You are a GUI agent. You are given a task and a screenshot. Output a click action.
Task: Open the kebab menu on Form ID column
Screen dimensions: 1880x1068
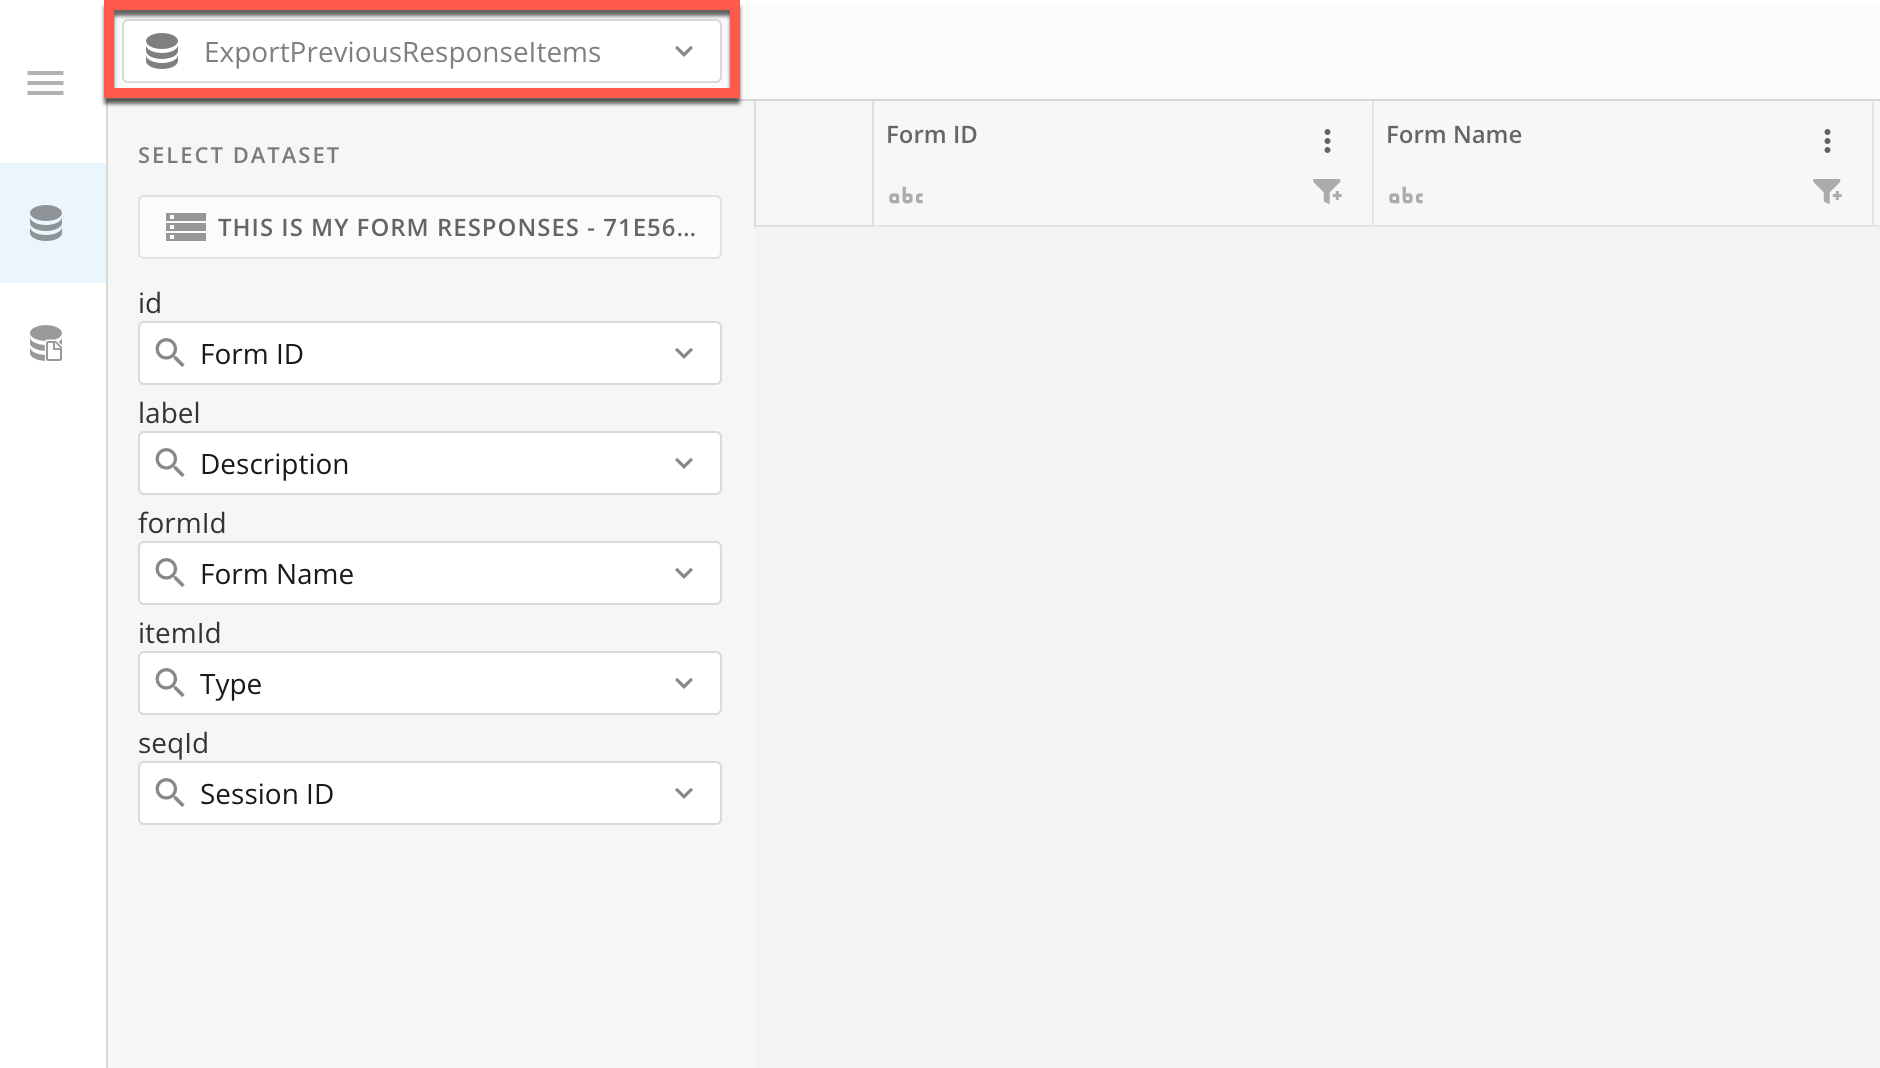coord(1328,140)
